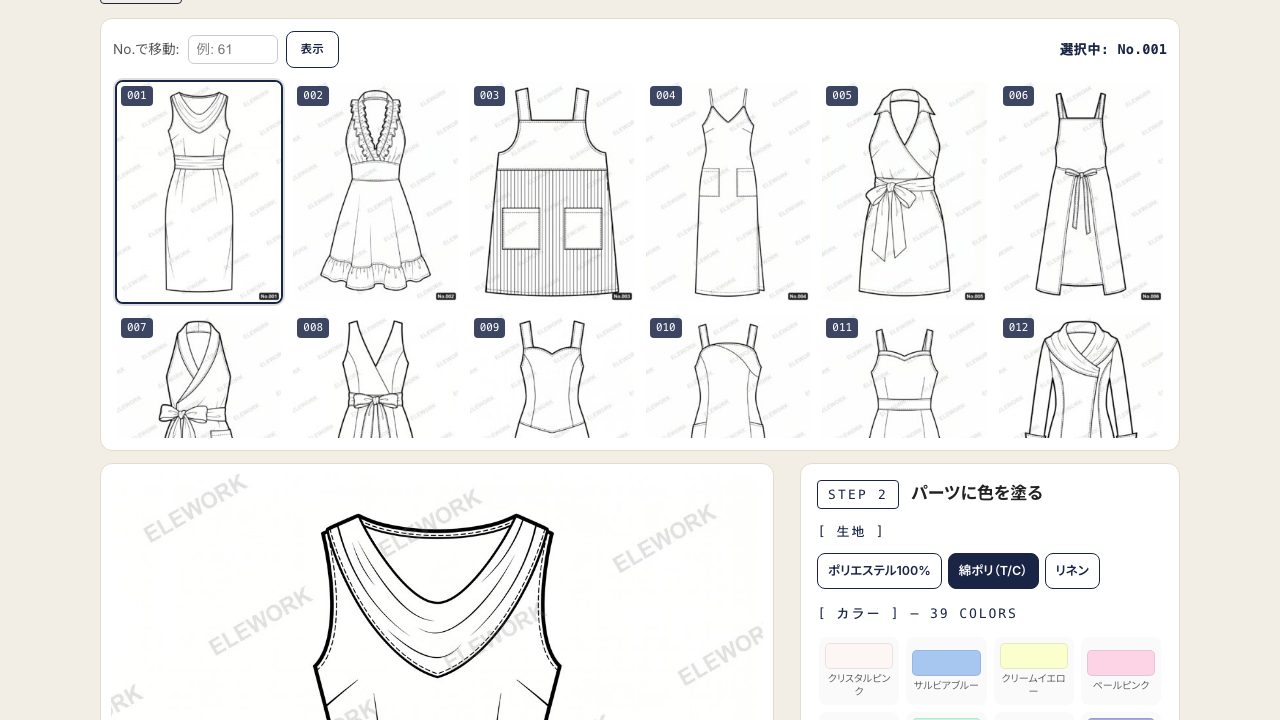
Task: Select shawl collar jacket thumbnail 012
Action: [x=1081, y=376]
